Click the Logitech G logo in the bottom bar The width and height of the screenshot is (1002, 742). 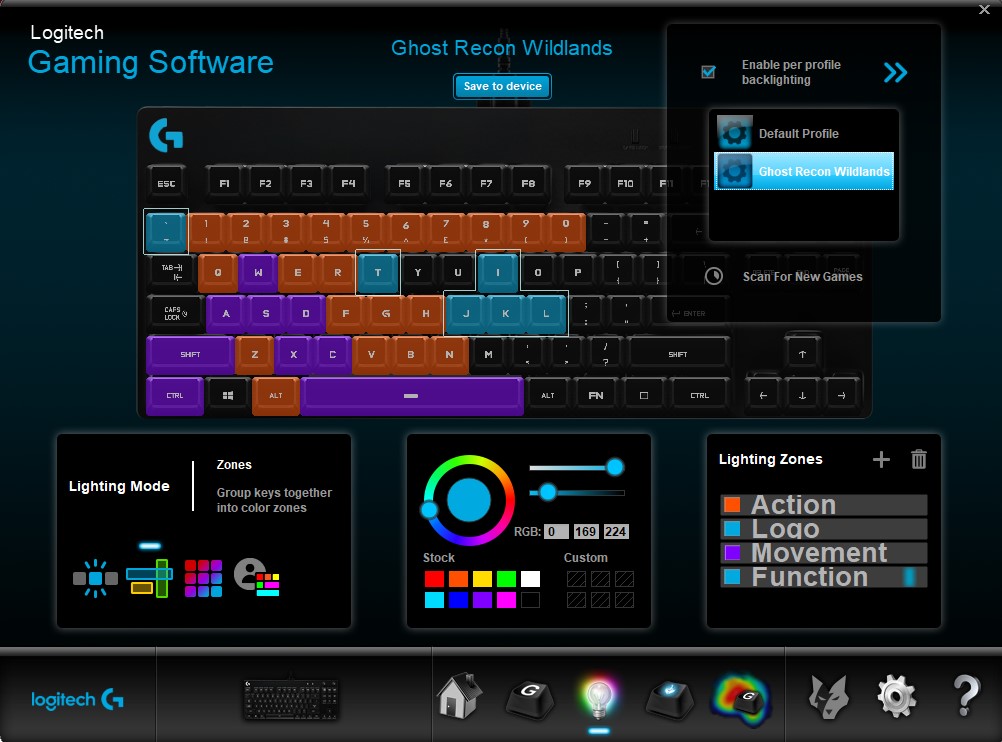click(77, 700)
